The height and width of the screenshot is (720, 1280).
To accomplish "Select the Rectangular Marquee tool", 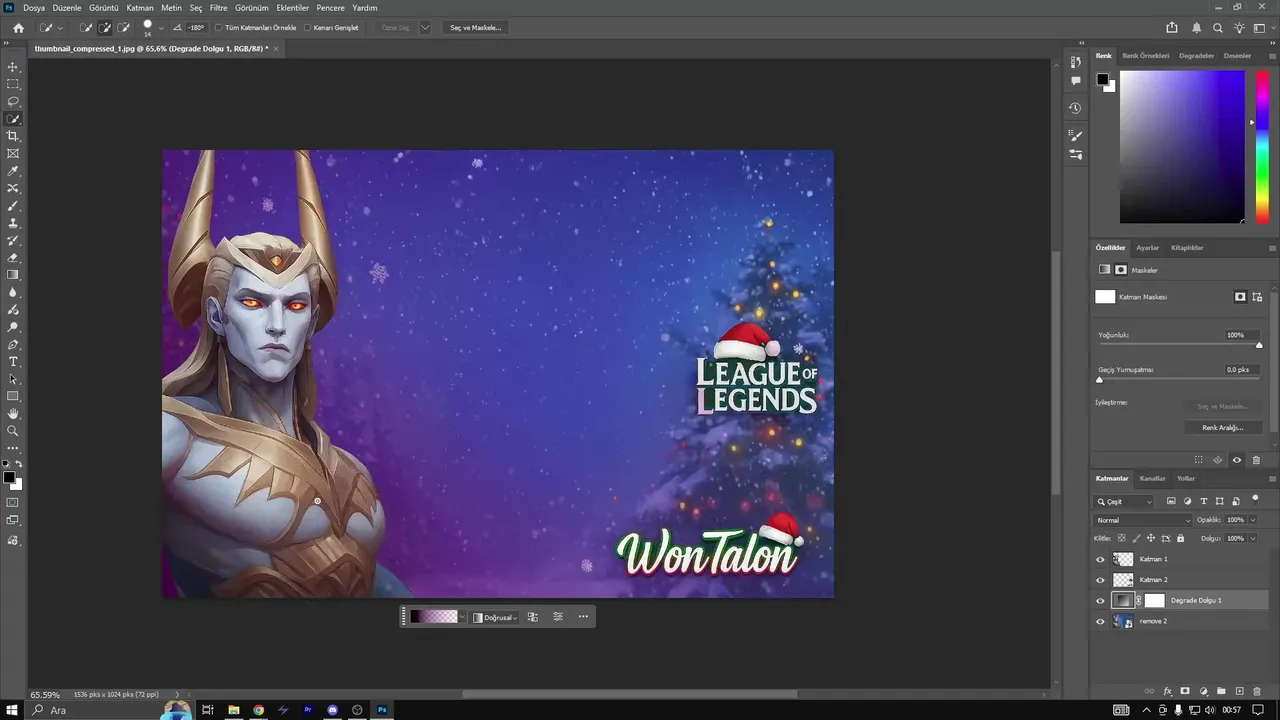I will pos(13,84).
